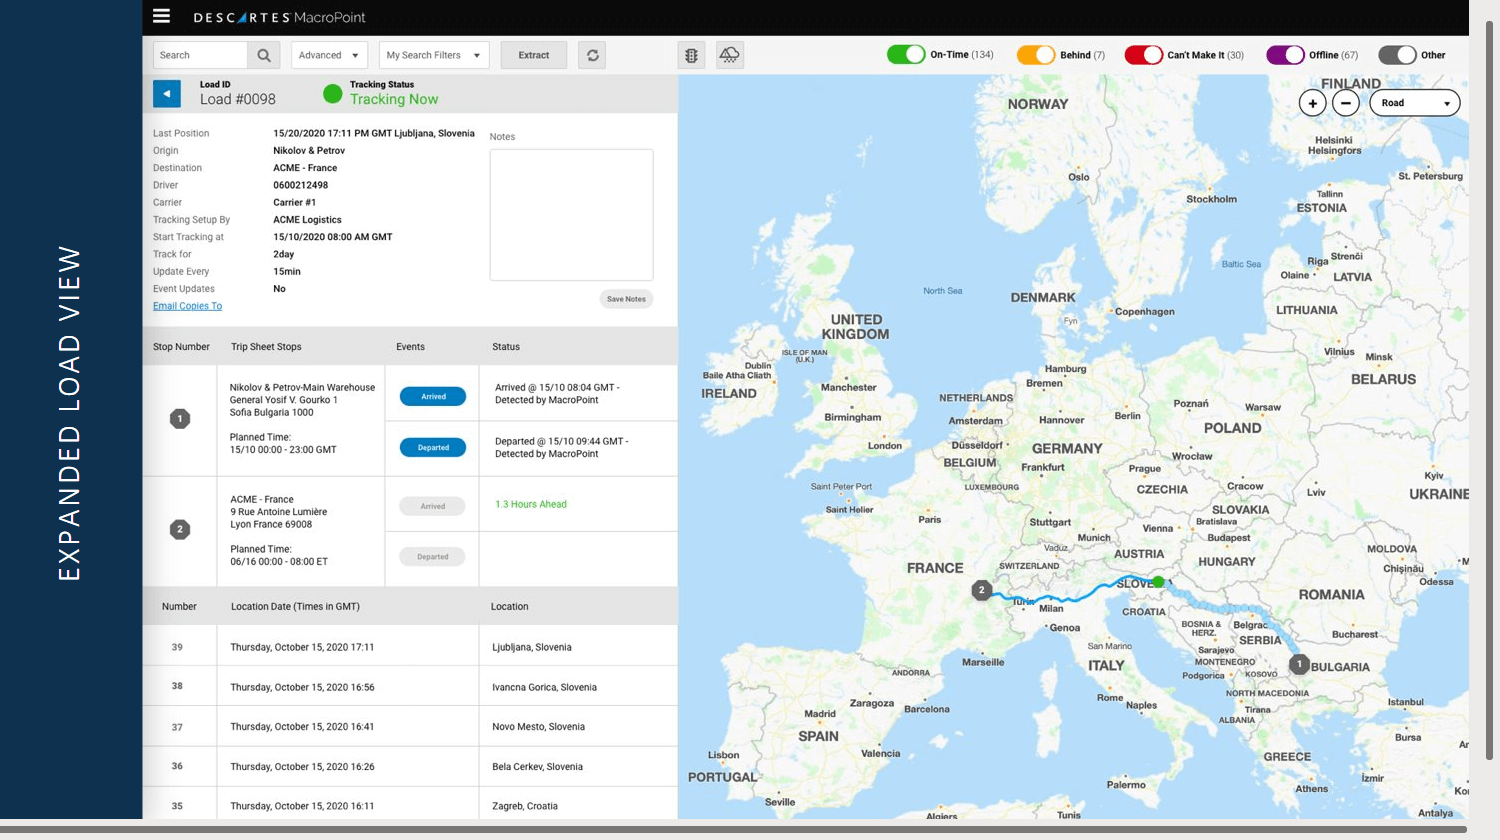Image resolution: width=1500 pixels, height=840 pixels.
Task: Click the search magnifier button
Action: click(263, 55)
